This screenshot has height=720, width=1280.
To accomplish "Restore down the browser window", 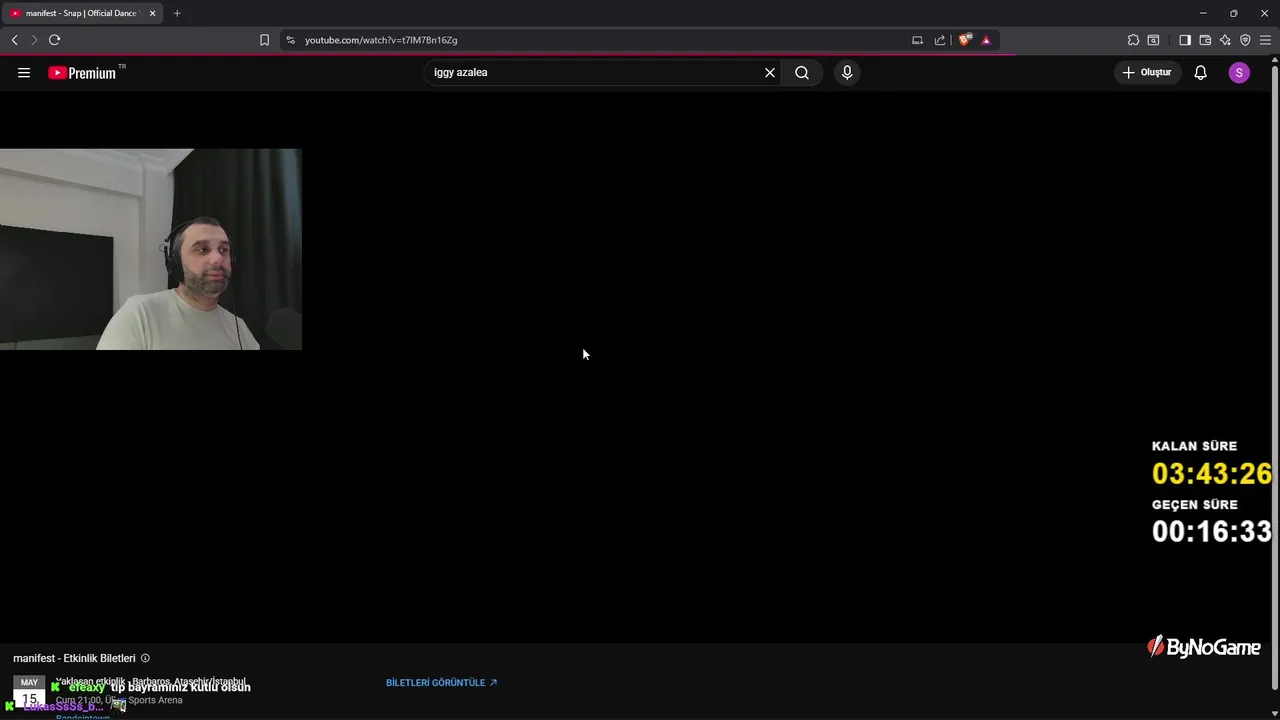I will [x=1233, y=13].
